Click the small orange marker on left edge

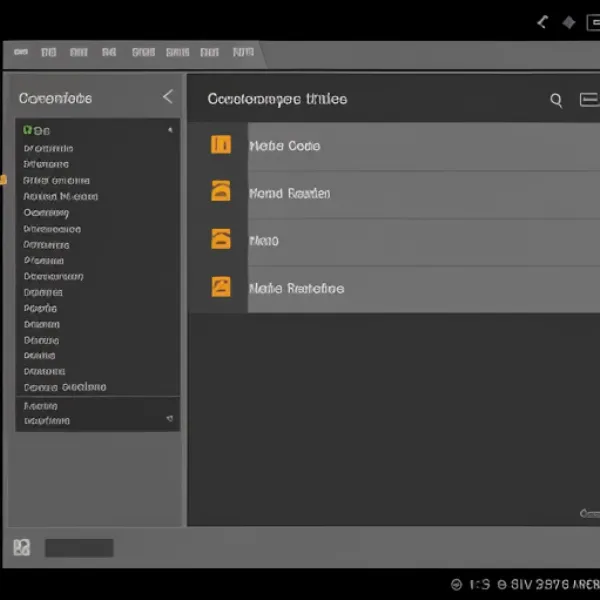coord(3,179)
